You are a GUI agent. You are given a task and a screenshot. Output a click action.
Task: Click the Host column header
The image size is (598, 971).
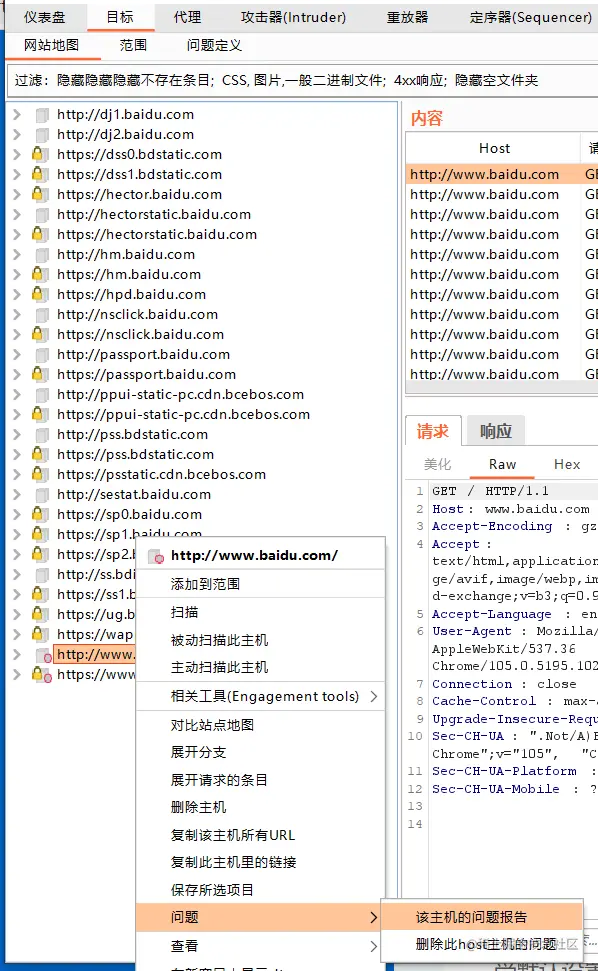[x=493, y=148]
